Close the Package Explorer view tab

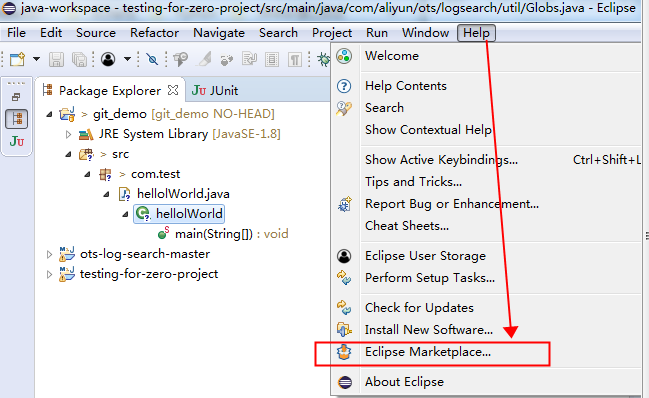(x=173, y=90)
